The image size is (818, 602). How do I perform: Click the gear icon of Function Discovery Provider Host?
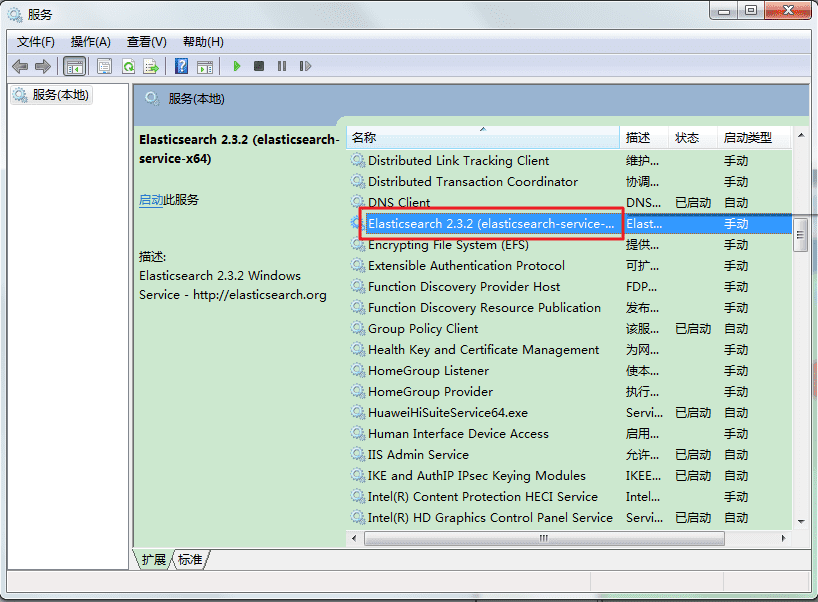(357, 286)
